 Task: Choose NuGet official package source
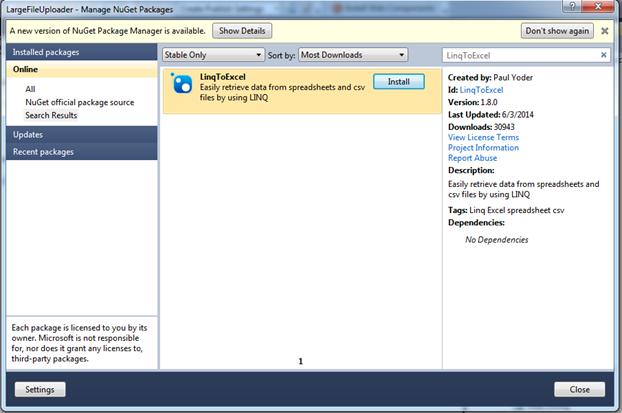(x=80, y=102)
